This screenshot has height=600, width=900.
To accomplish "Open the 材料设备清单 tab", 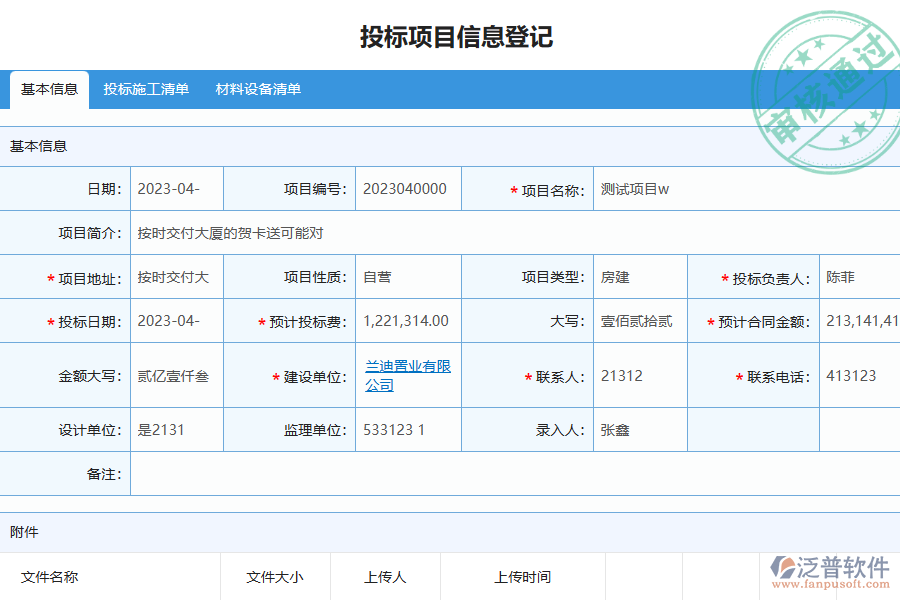I will [x=258, y=90].
